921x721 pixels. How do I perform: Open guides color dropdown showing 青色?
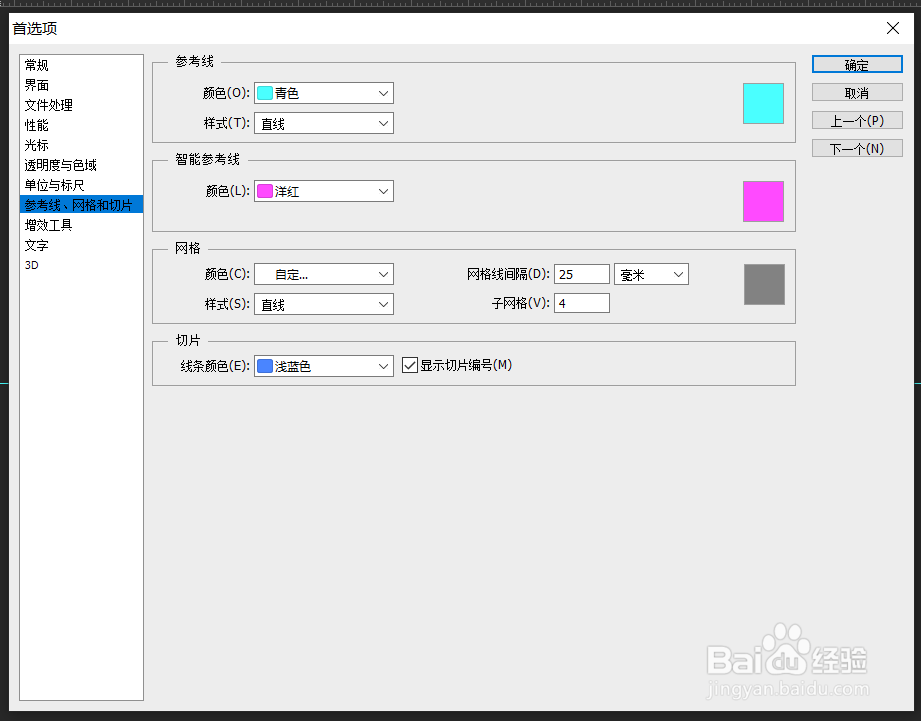tap(324, 93)
